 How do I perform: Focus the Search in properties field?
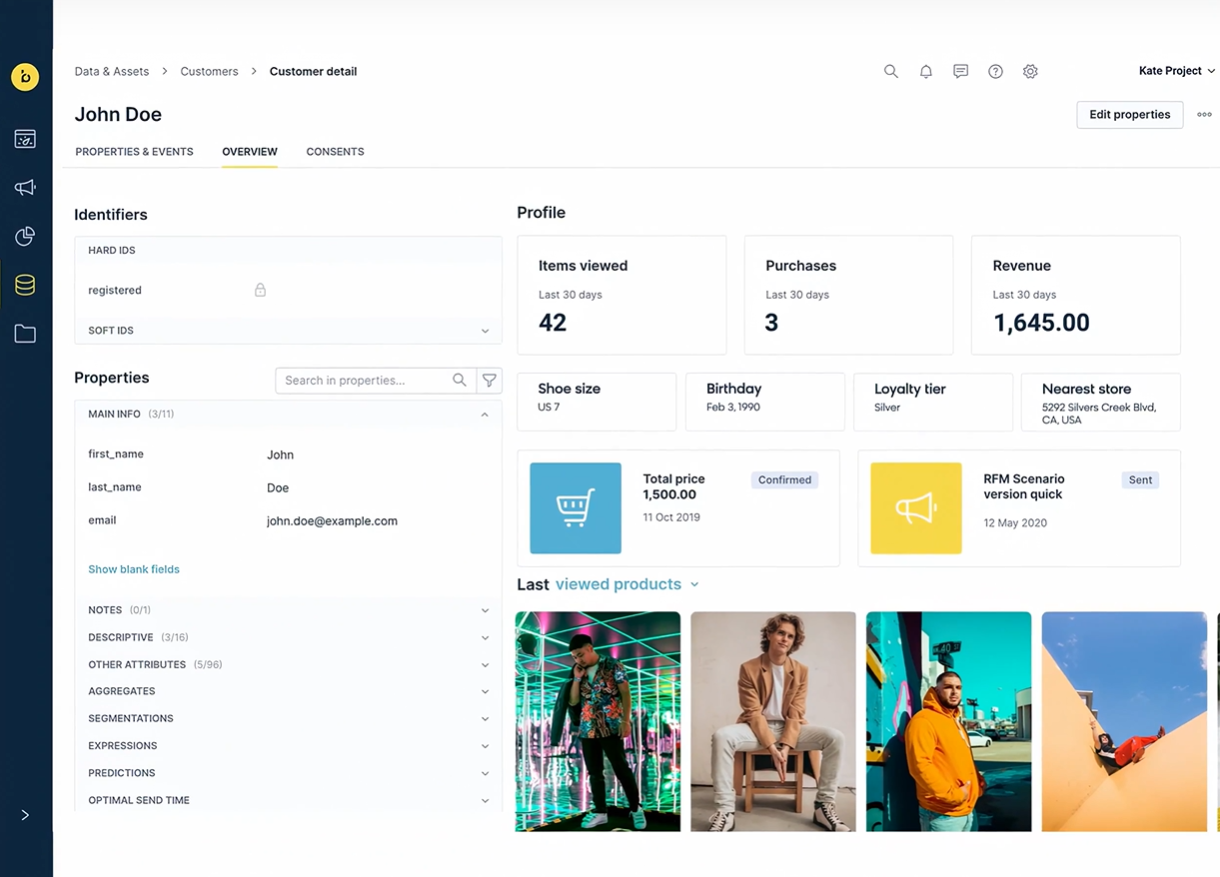[375, 380]
